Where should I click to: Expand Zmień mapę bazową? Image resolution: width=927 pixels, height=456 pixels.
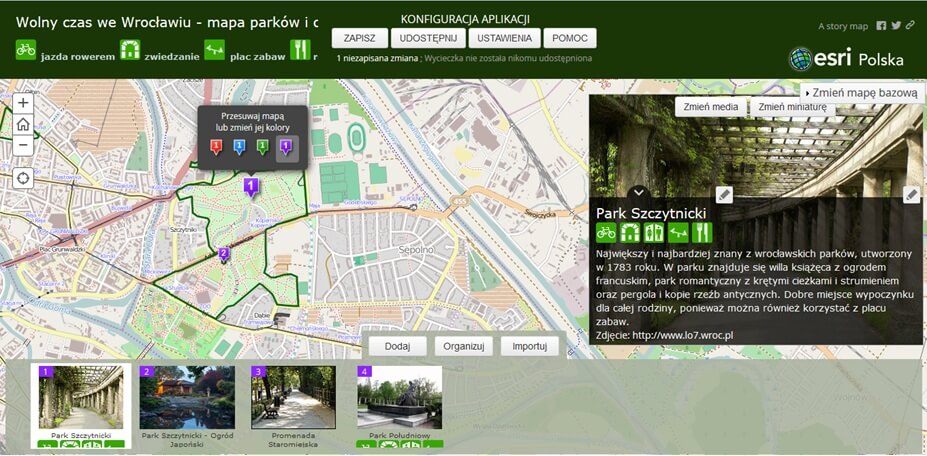pos(863,93)
